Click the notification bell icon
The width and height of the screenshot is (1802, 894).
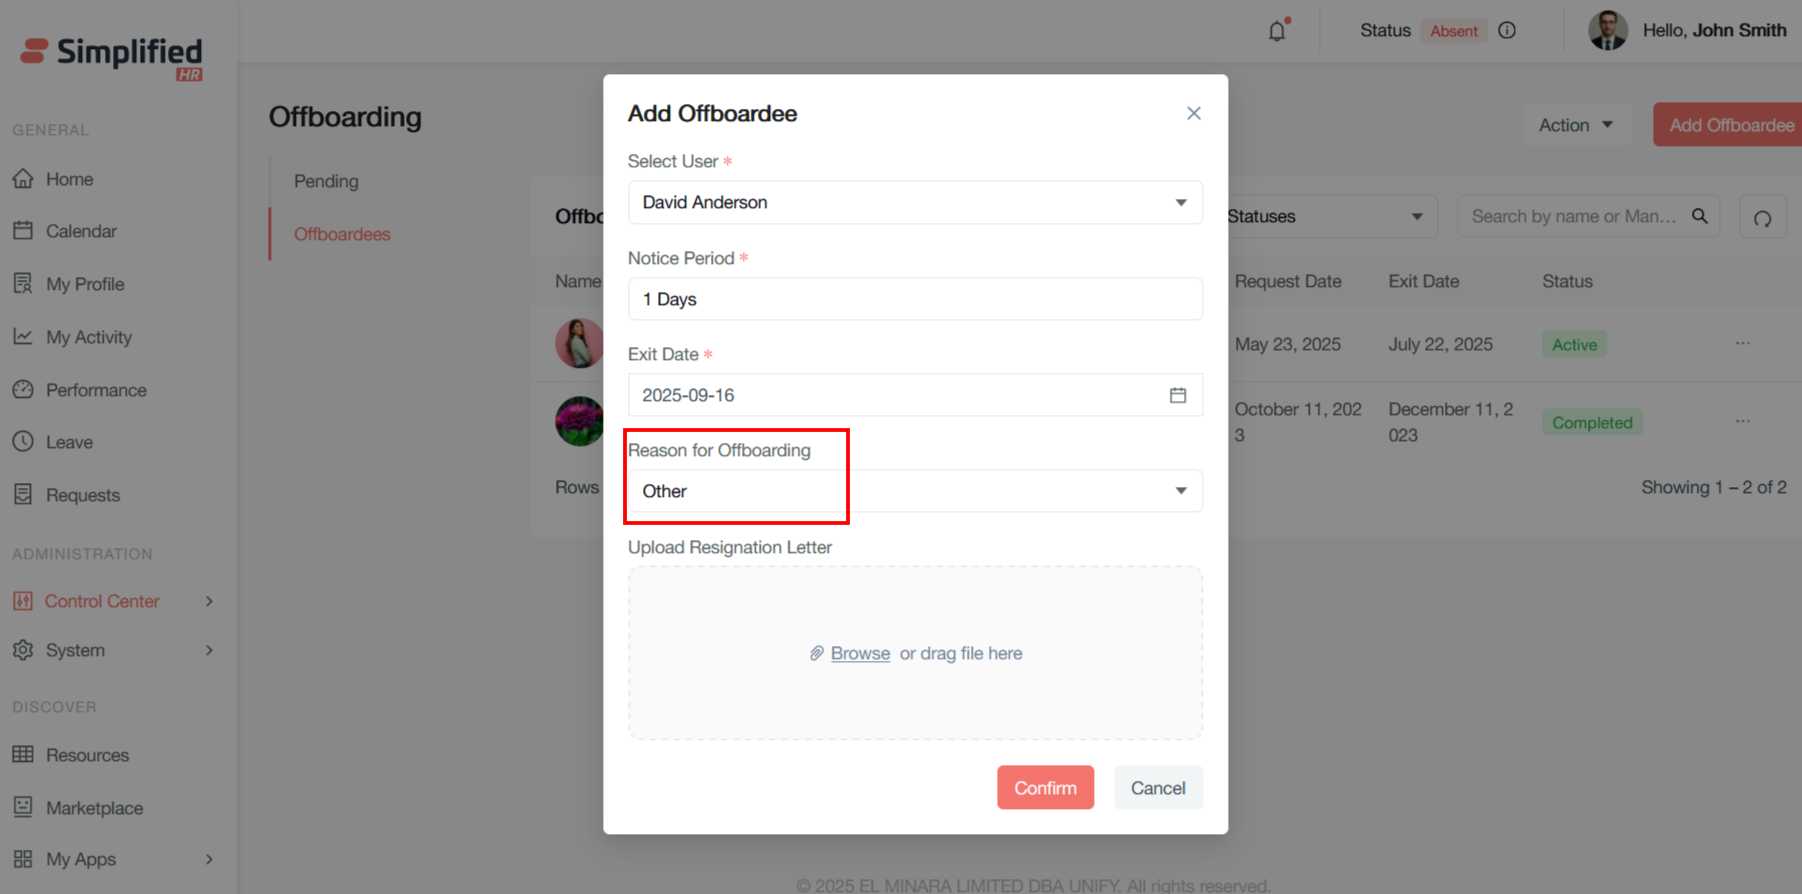pyautogui.click(x=1277, y=31)
